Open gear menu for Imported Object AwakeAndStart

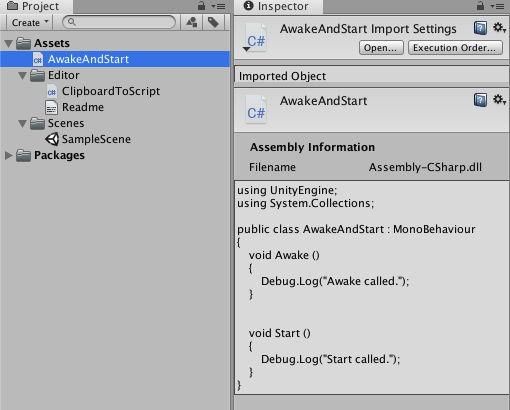[499, 99]
